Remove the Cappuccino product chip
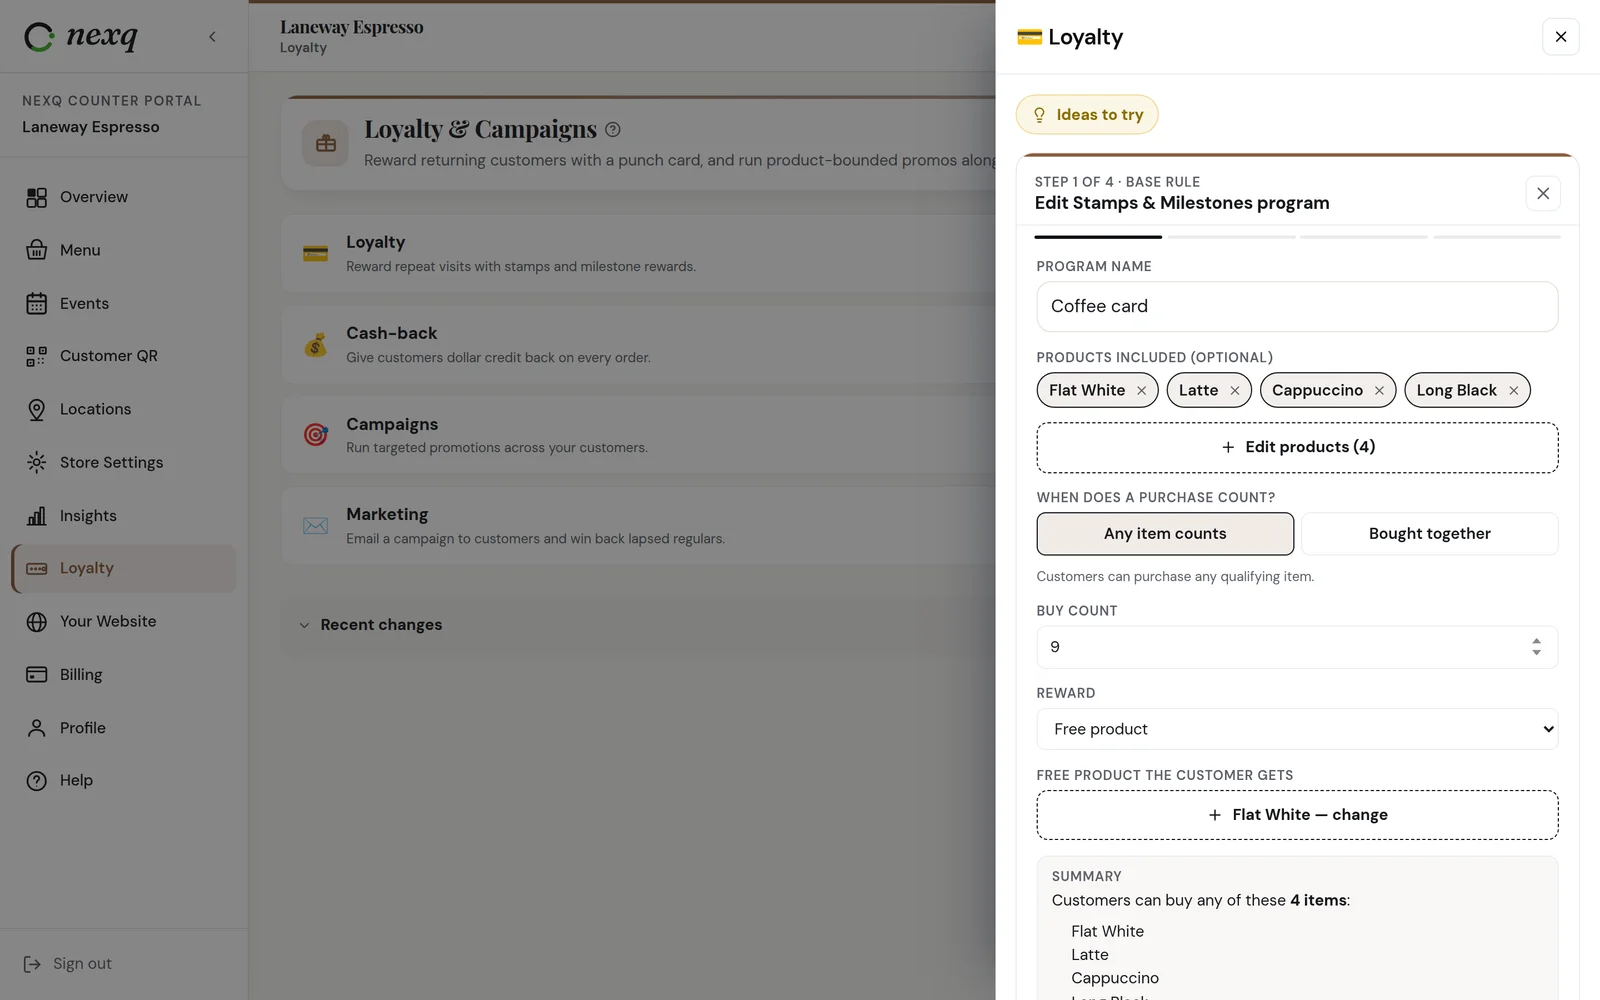The height and width of the screenshot is (1000, 1600). pyautogui.click(x=1379, y=391)
